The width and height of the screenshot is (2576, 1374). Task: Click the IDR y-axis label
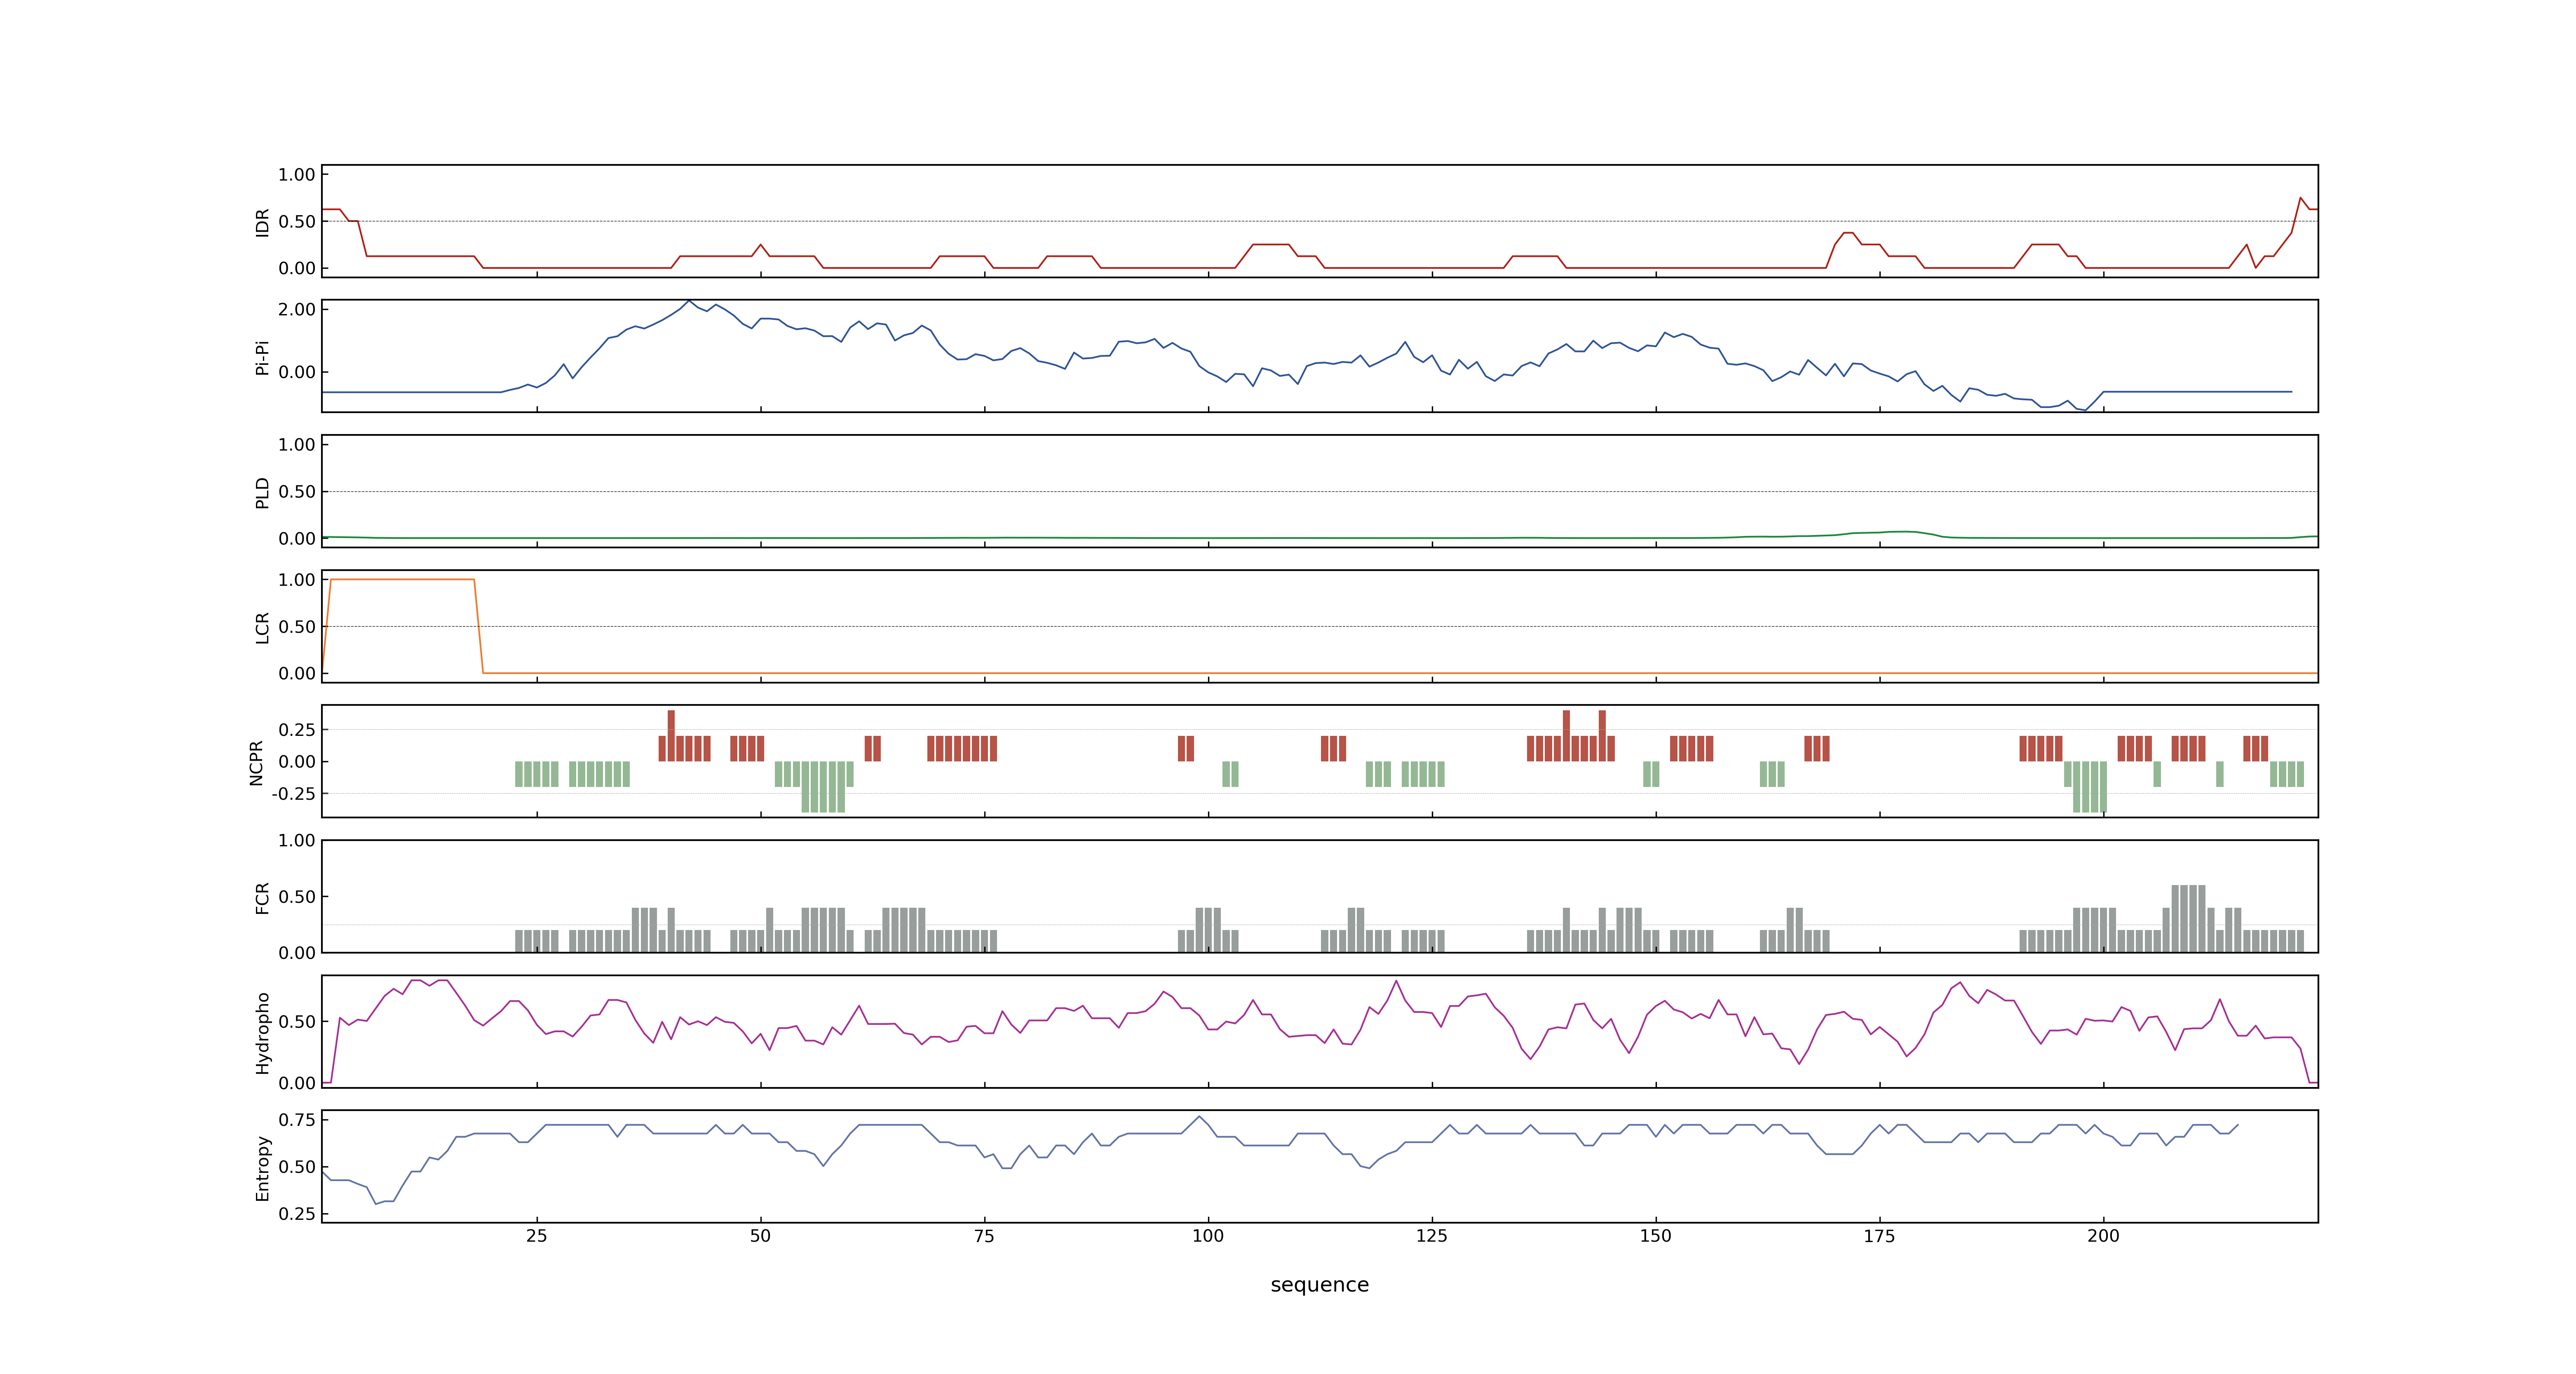[x=262, y=222]
